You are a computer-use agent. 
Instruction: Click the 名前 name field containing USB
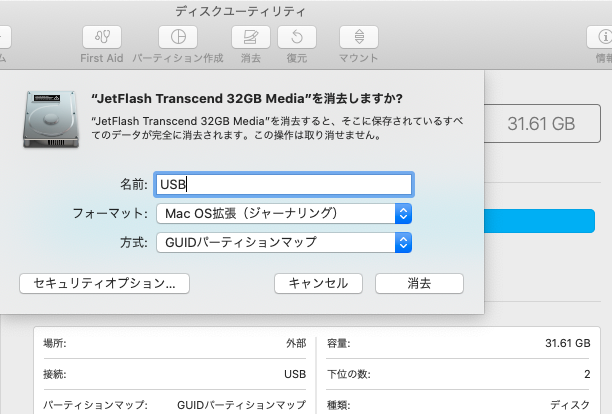(x=284, y=184)
